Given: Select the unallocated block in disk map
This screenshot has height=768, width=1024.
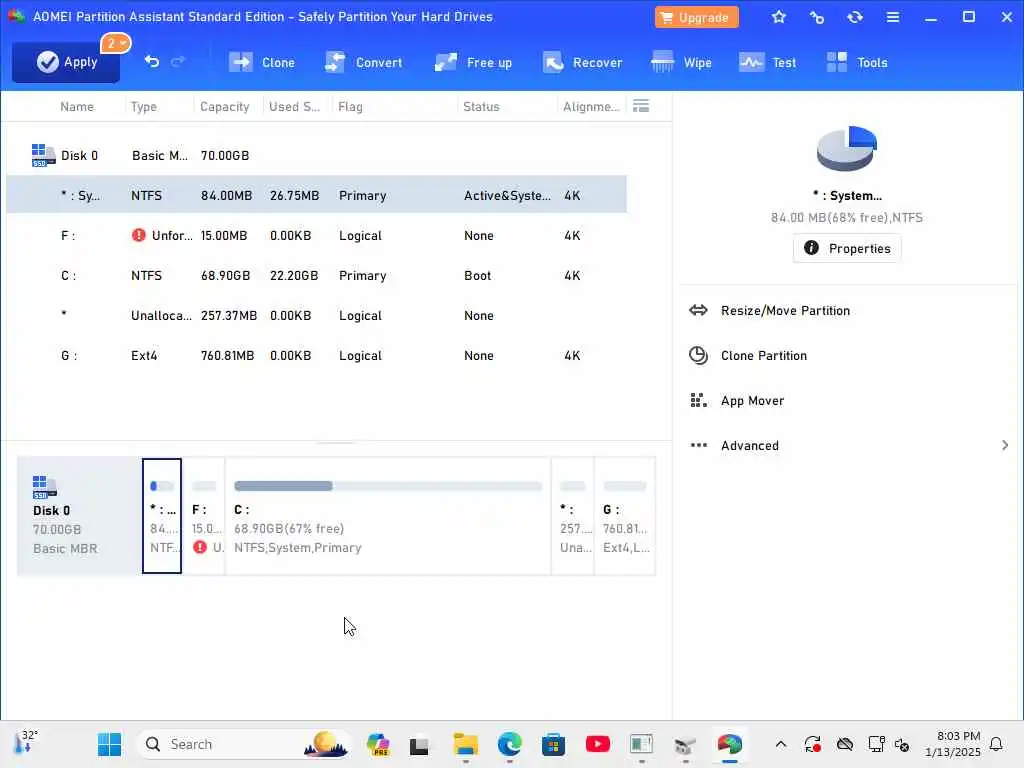Looking at the screenshot, I should pyautogui.click(x=573, y=516).
